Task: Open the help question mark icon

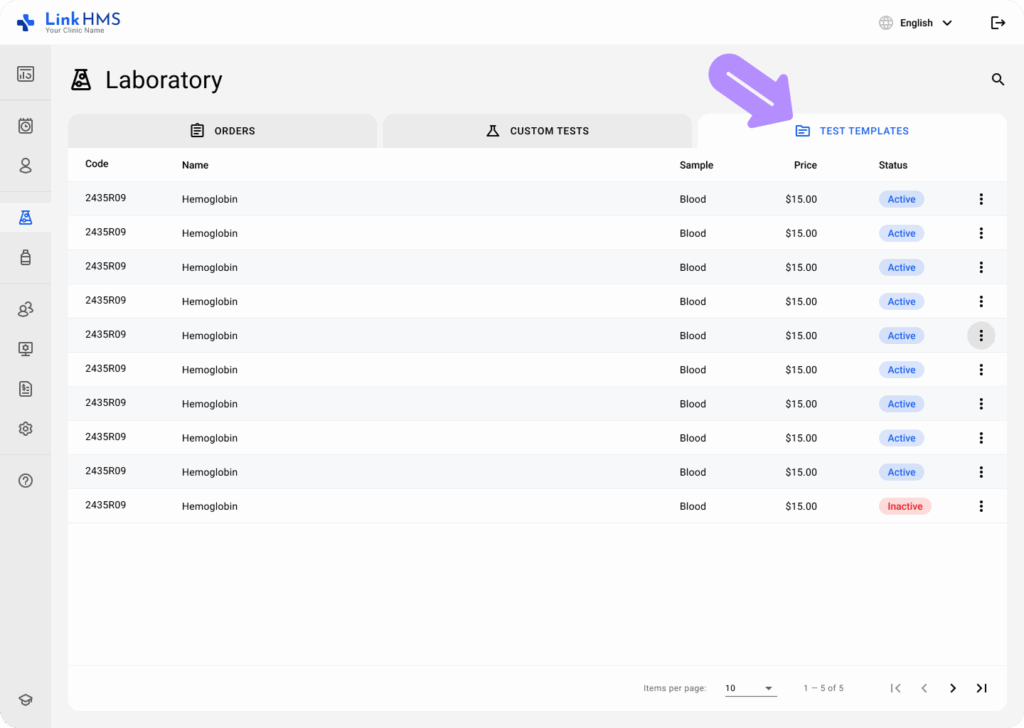Action: [25, 481]
